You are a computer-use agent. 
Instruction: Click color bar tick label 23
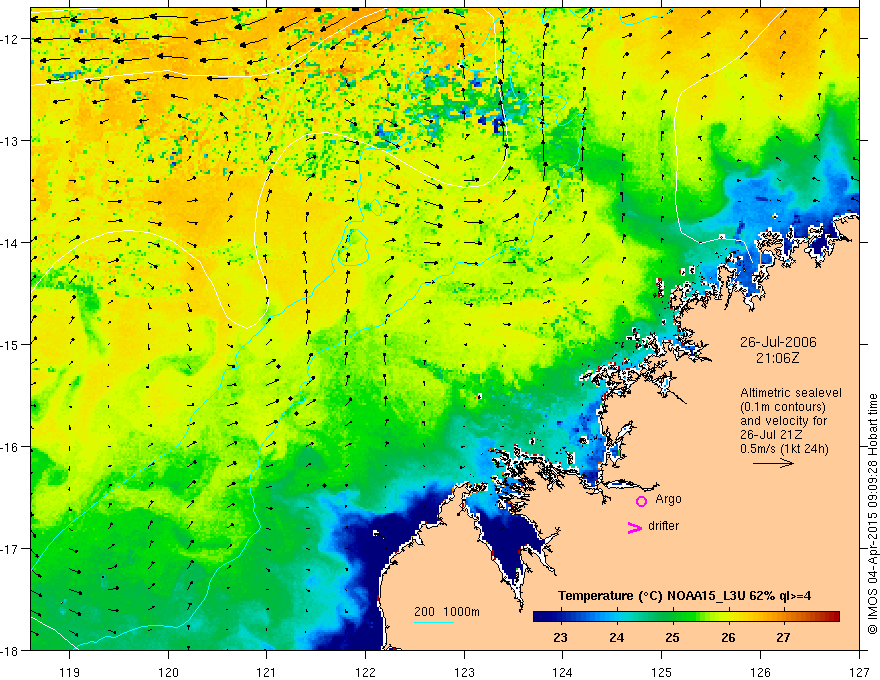560,637
